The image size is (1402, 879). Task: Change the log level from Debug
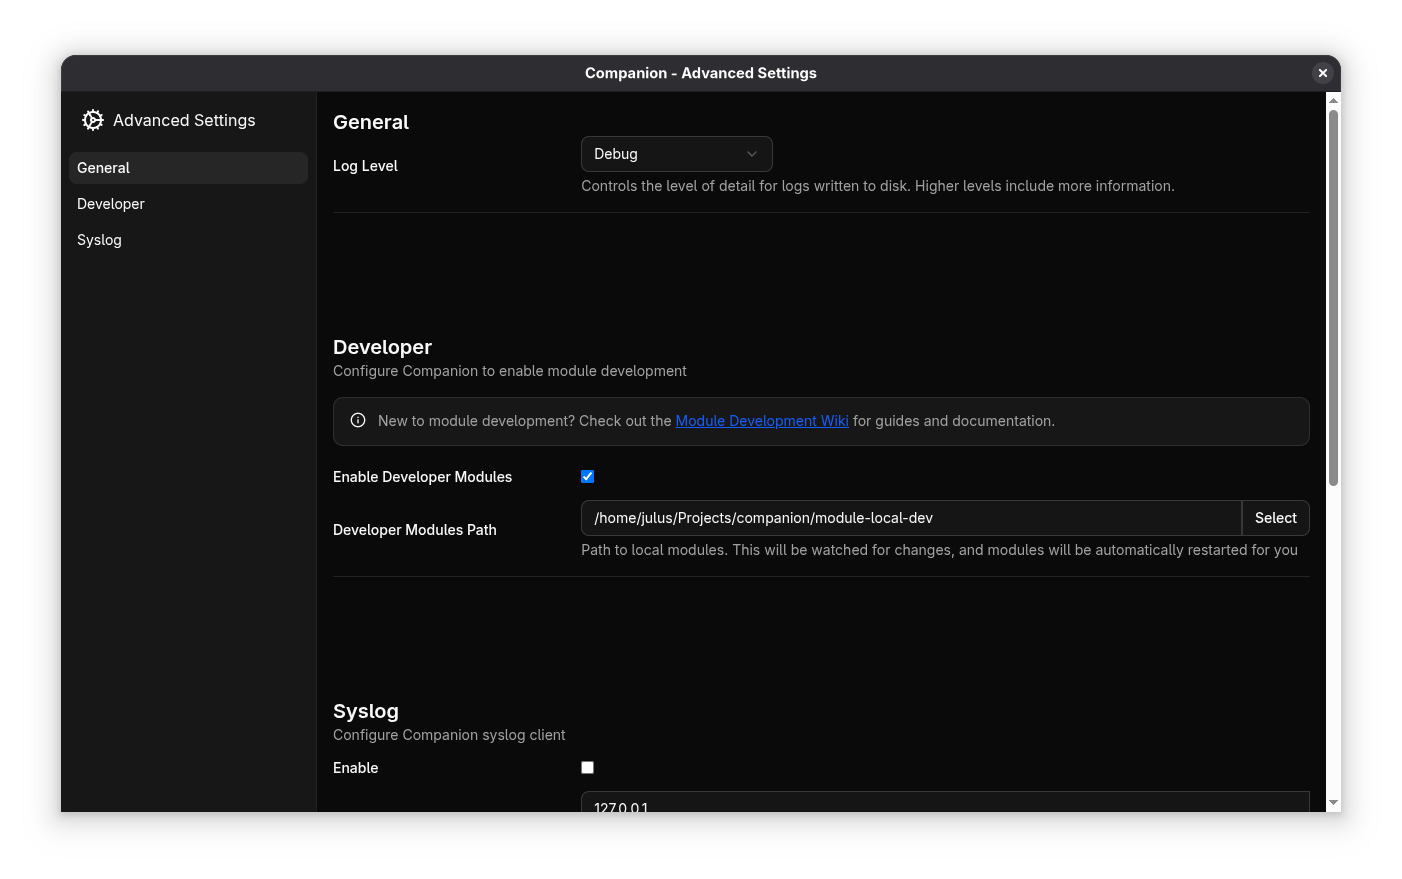point(676,153)
